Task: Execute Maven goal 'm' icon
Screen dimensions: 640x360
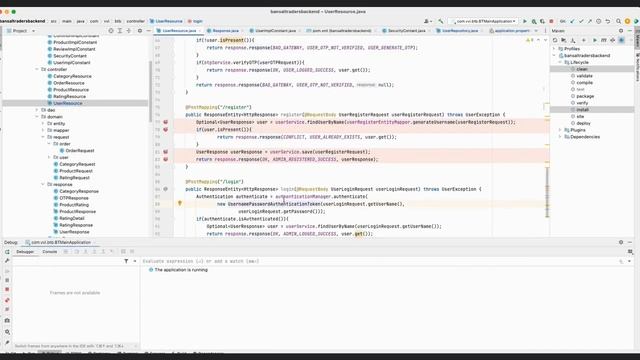Action: tap(604, 40)
